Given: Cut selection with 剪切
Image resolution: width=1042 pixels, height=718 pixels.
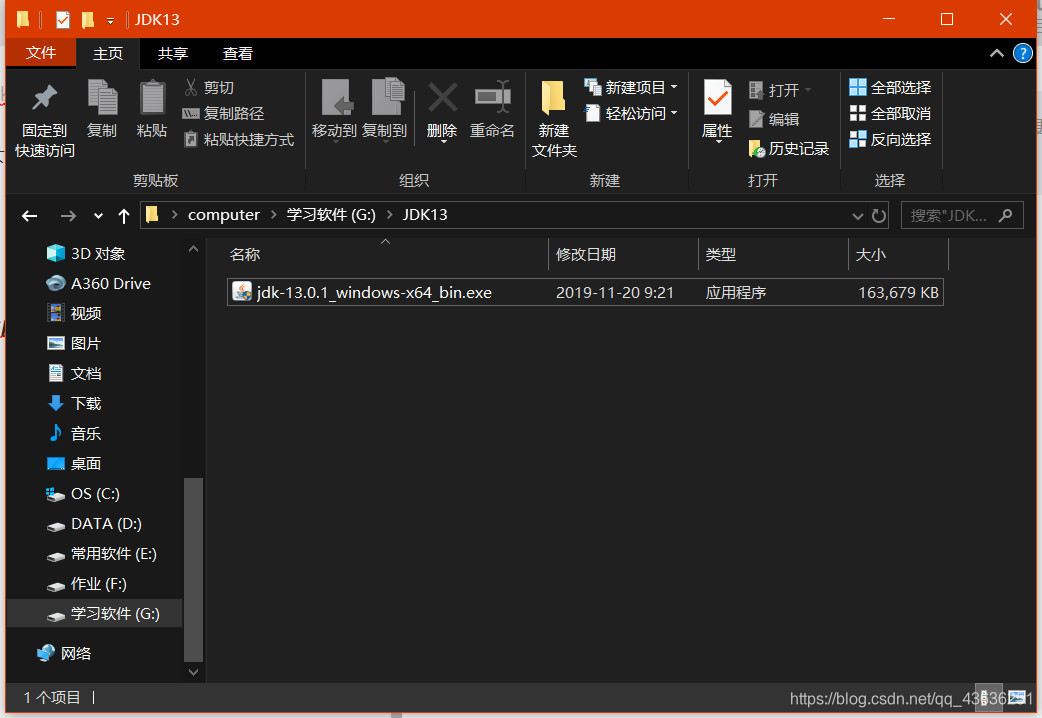Looking at the screenshot, I should coord(209,87).
